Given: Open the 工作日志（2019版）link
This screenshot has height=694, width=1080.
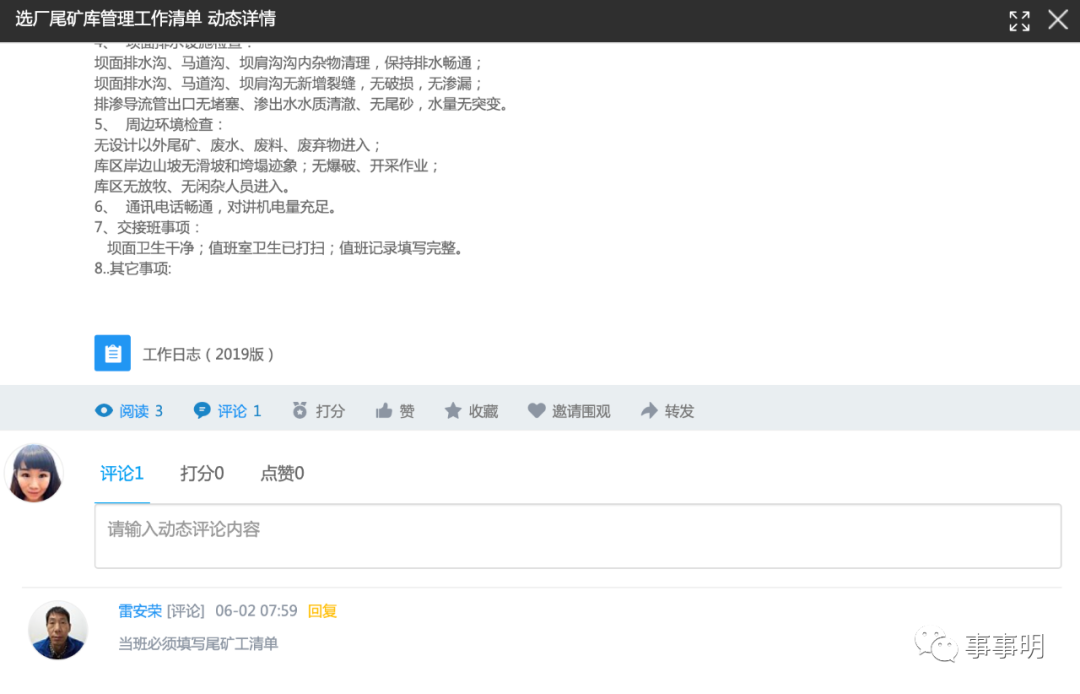Looking at the screenshot, I should [x=208, y=354].
